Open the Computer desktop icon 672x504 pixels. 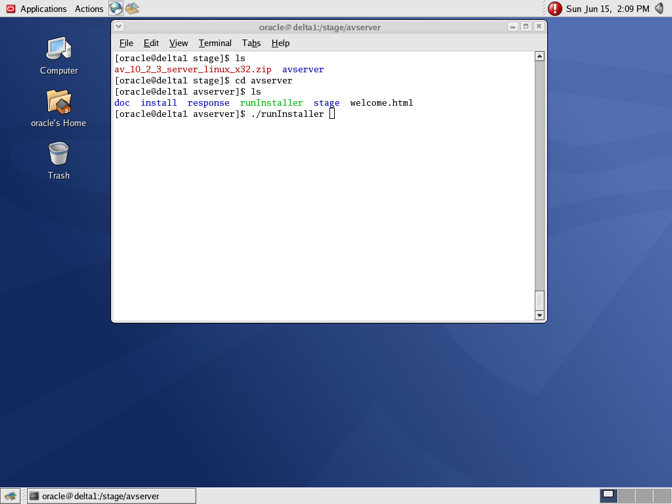coord(59,56)
